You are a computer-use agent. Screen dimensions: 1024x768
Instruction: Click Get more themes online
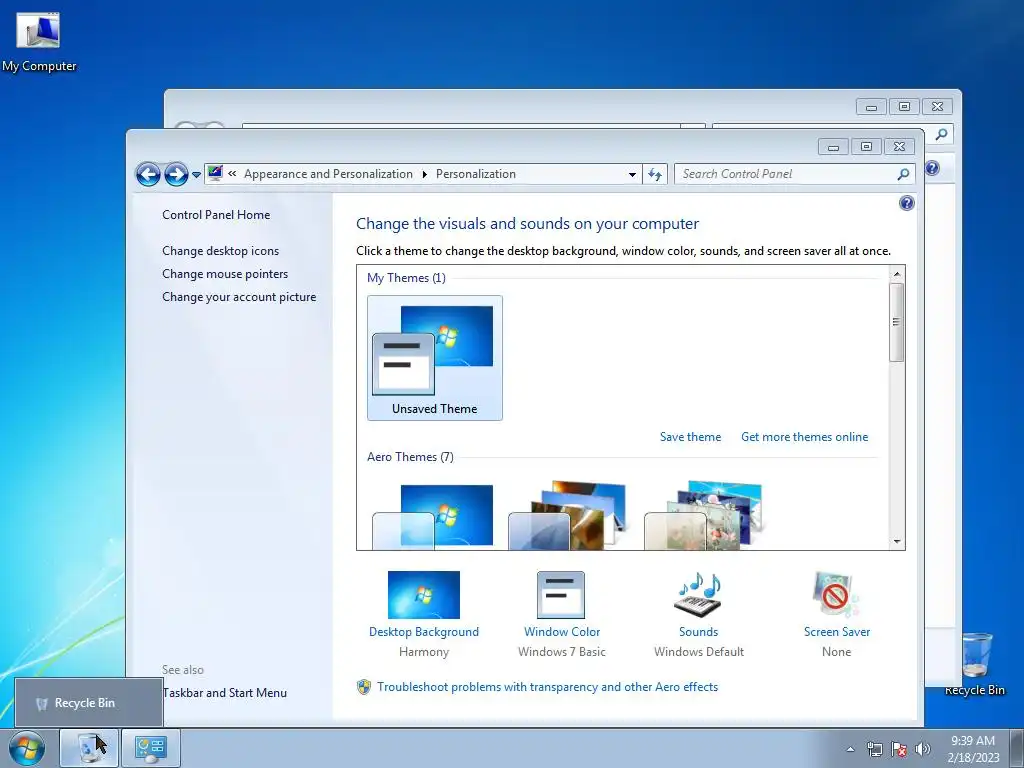(805, 437)
